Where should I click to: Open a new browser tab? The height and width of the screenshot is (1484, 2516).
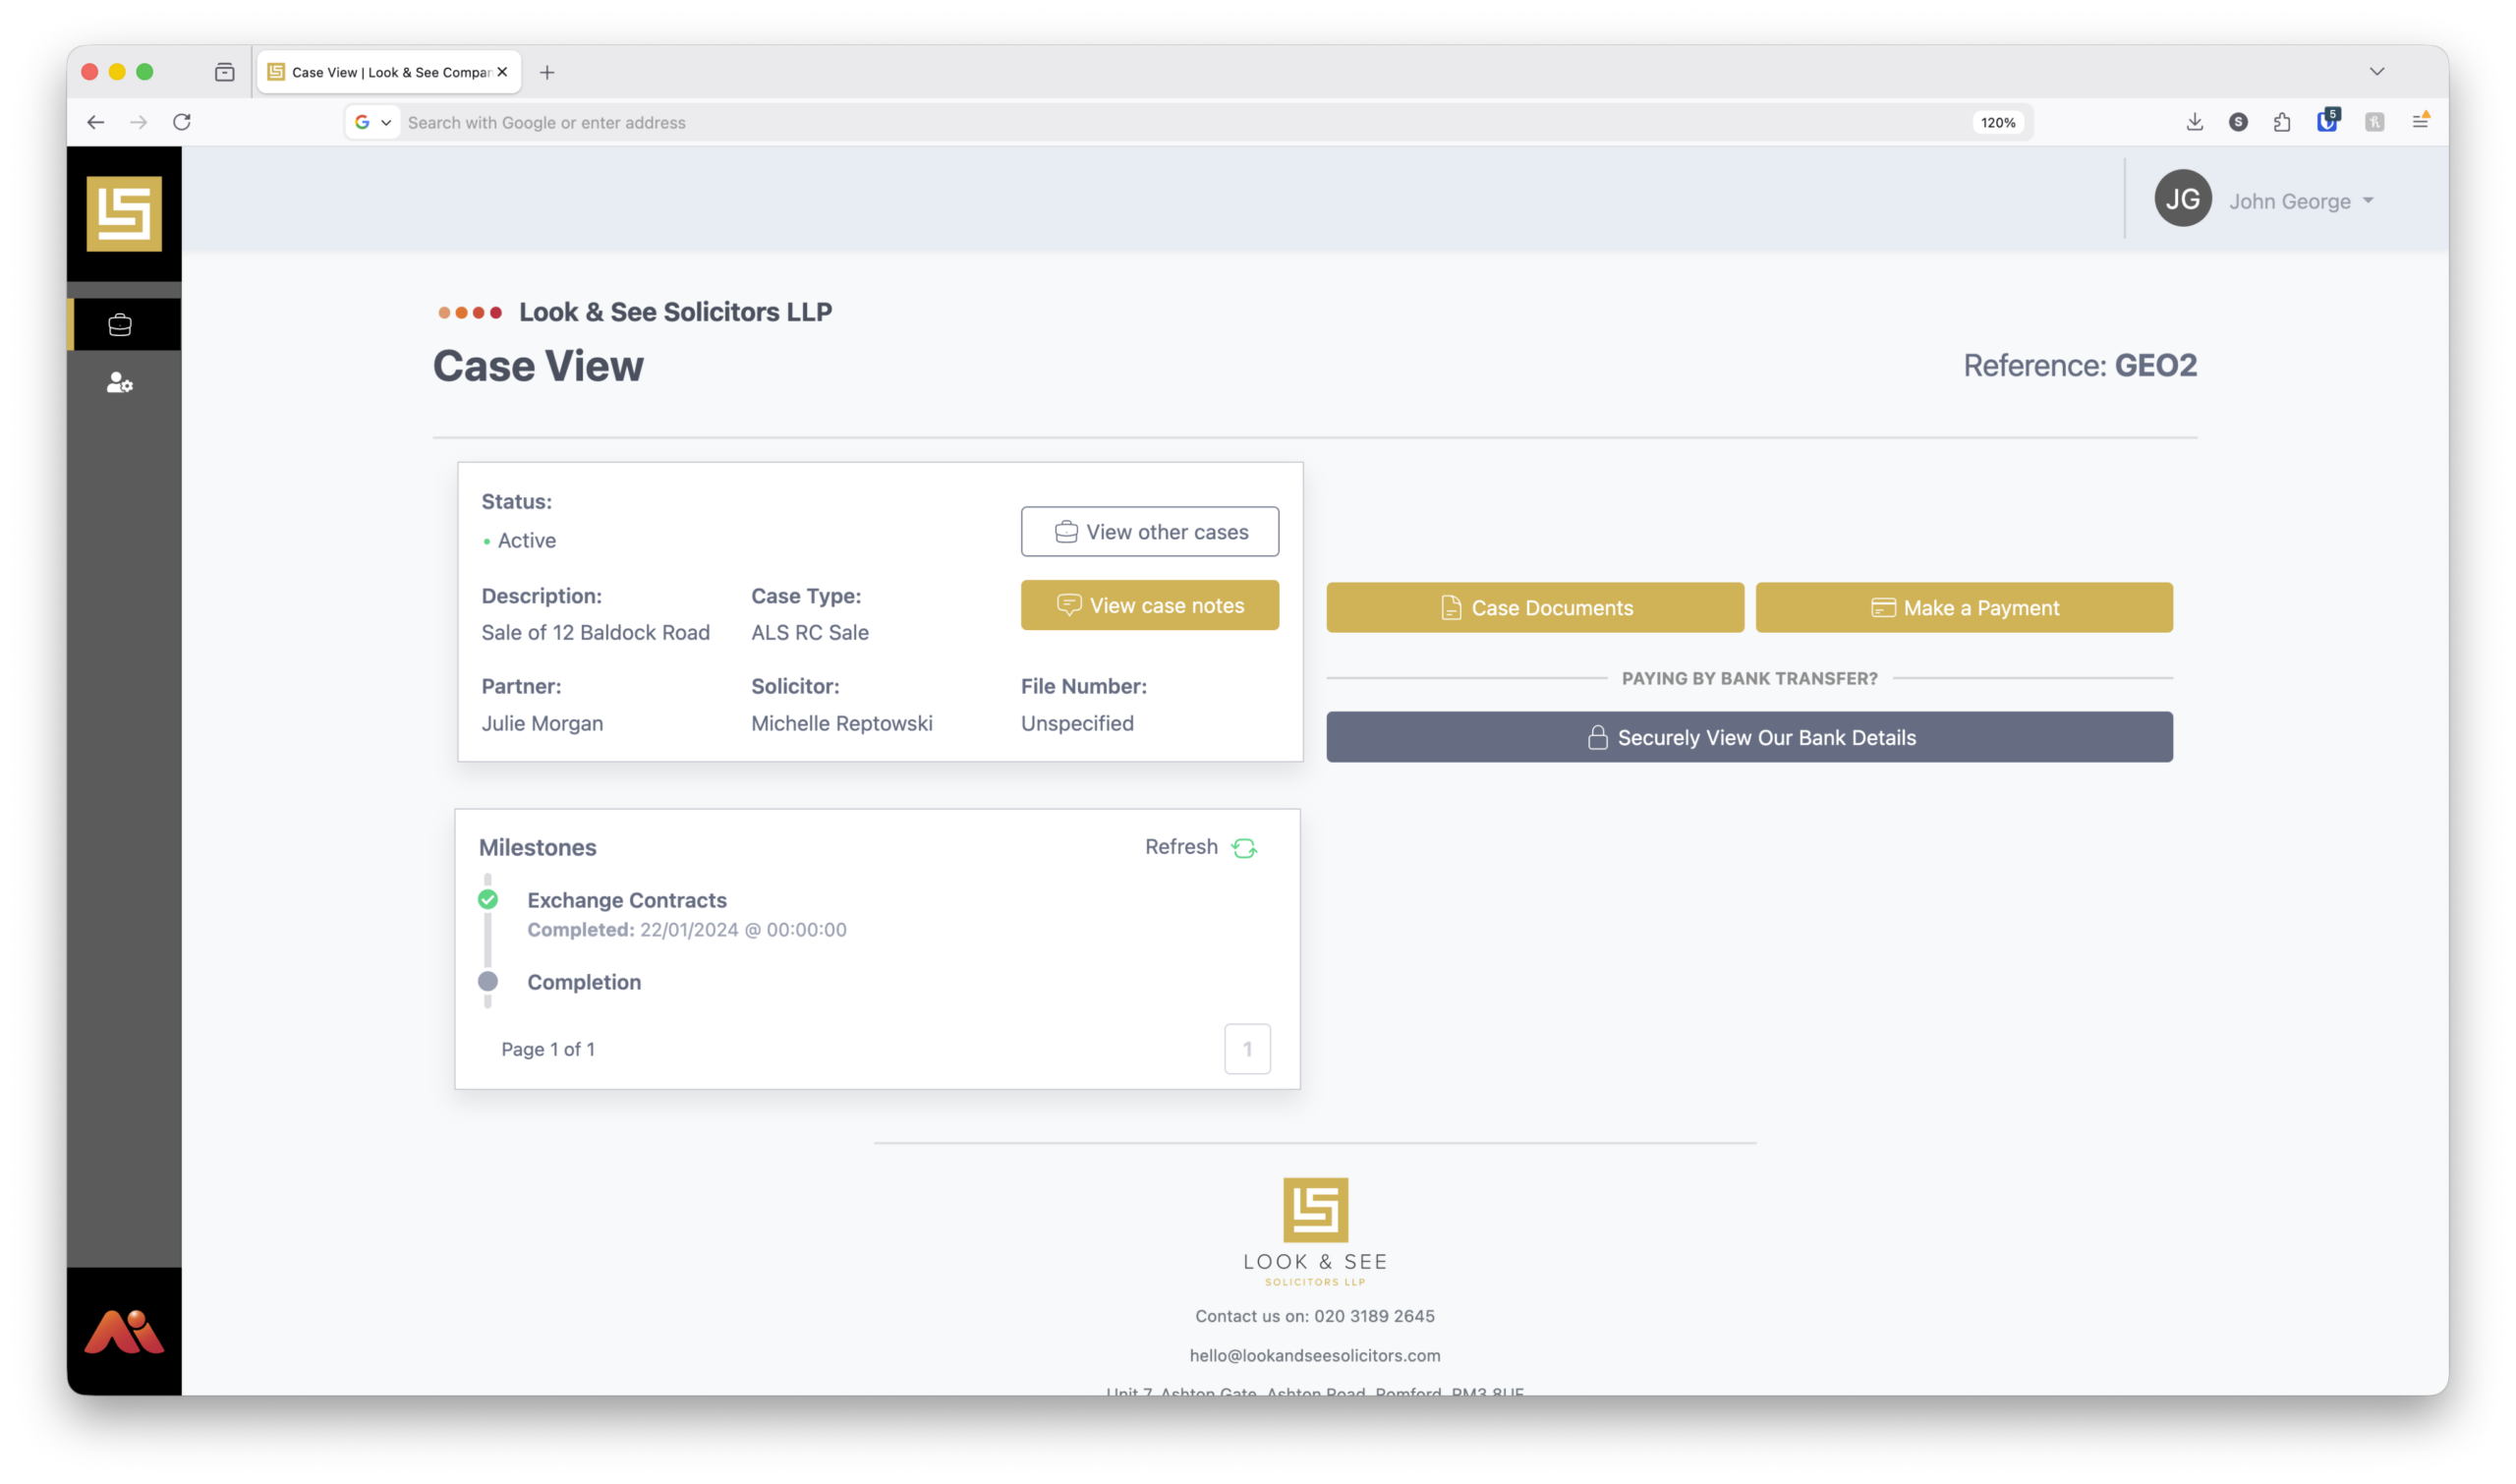coord(547,72)
